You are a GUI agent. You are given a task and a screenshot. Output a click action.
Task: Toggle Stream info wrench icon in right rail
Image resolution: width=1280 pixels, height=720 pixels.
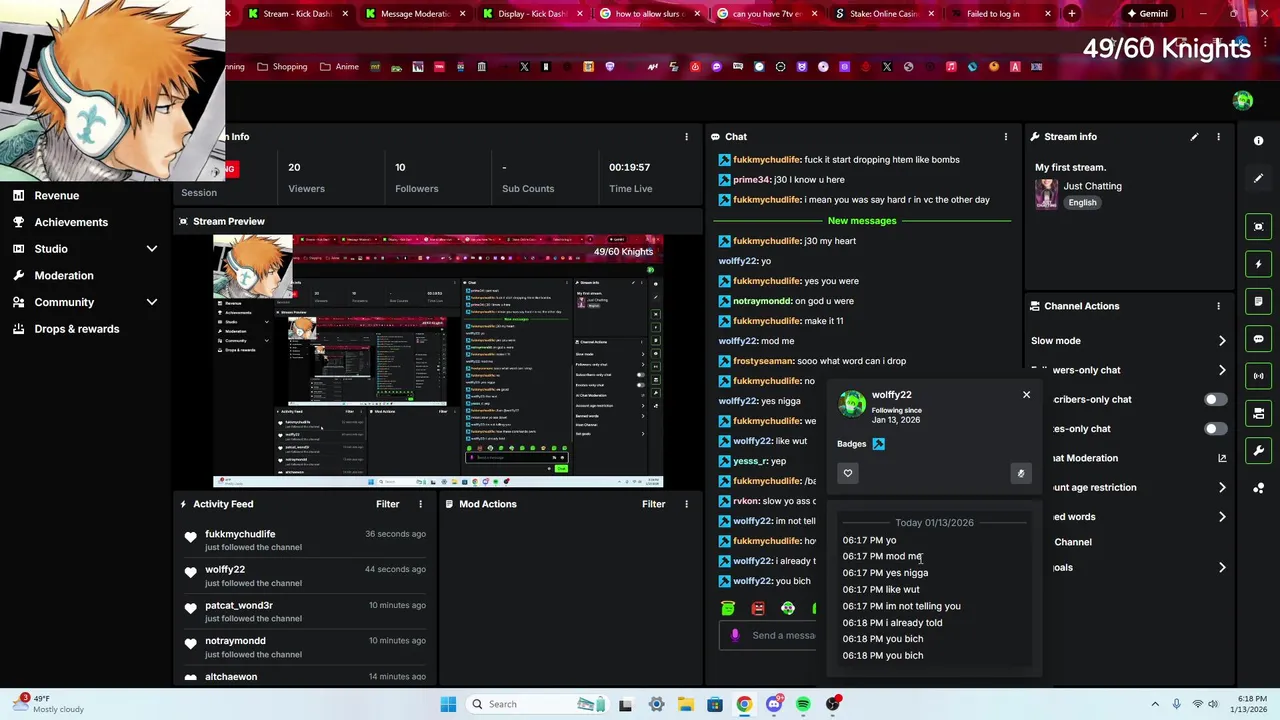[x=1258, y=450]
